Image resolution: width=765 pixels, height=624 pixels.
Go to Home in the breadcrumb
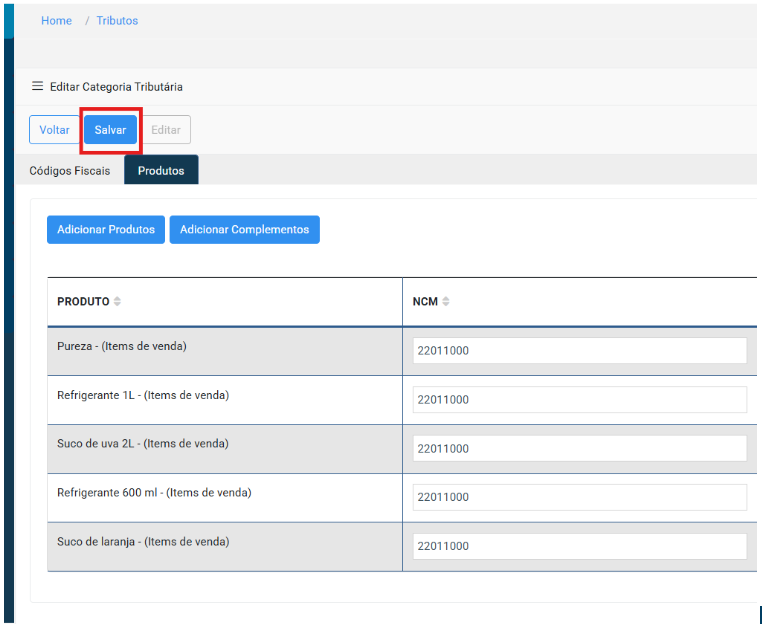point(56,21)
